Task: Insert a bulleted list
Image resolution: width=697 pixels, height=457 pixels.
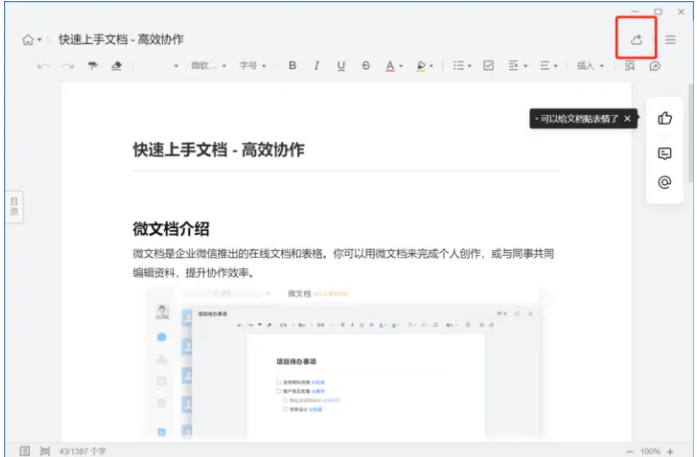Action: 458,66
